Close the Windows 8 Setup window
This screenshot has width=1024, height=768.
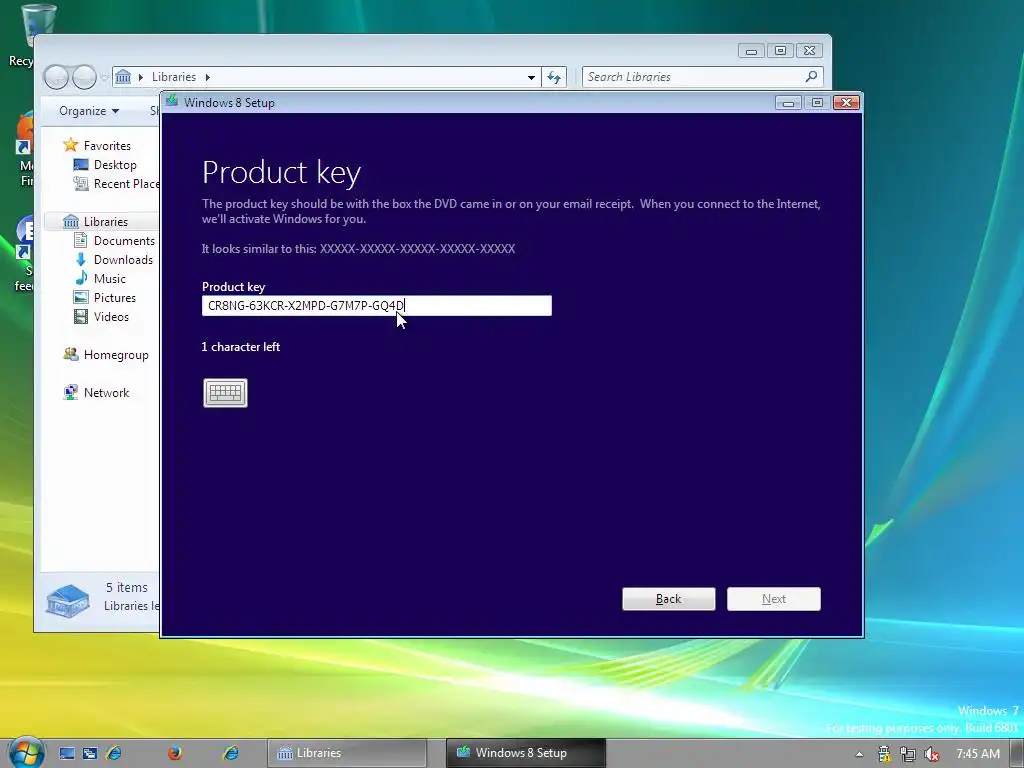click(846, 103)
